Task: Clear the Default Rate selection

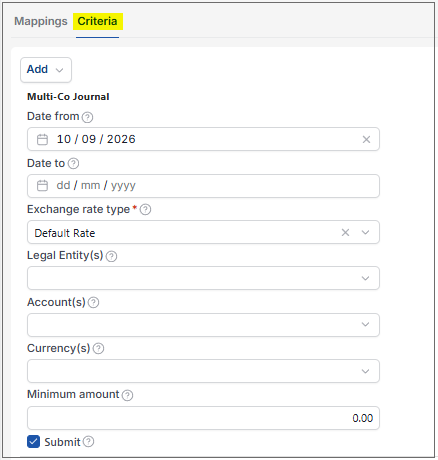Action: click(x=345, y=232)
